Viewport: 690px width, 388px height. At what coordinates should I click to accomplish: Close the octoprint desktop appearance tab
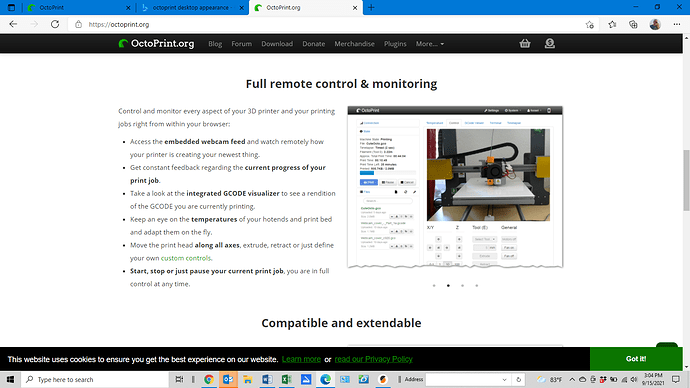[242, 7]
